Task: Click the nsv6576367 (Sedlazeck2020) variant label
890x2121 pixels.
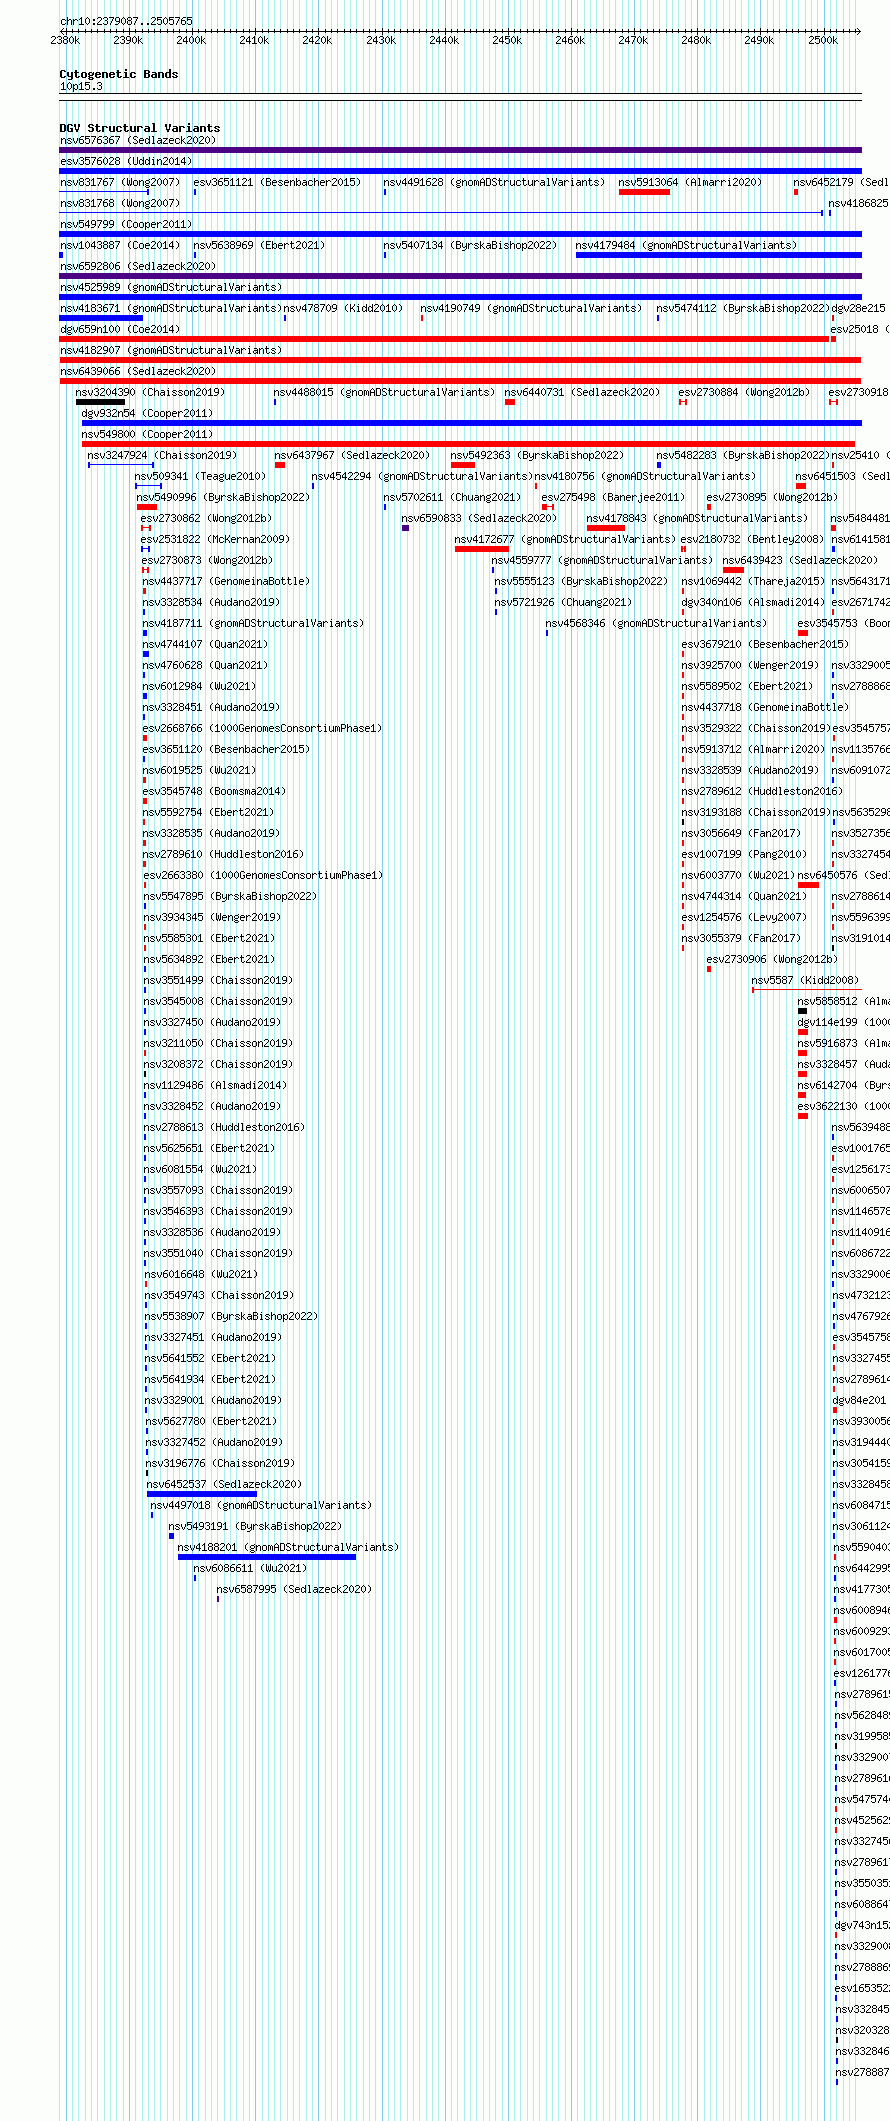Action: click(138, 140)
